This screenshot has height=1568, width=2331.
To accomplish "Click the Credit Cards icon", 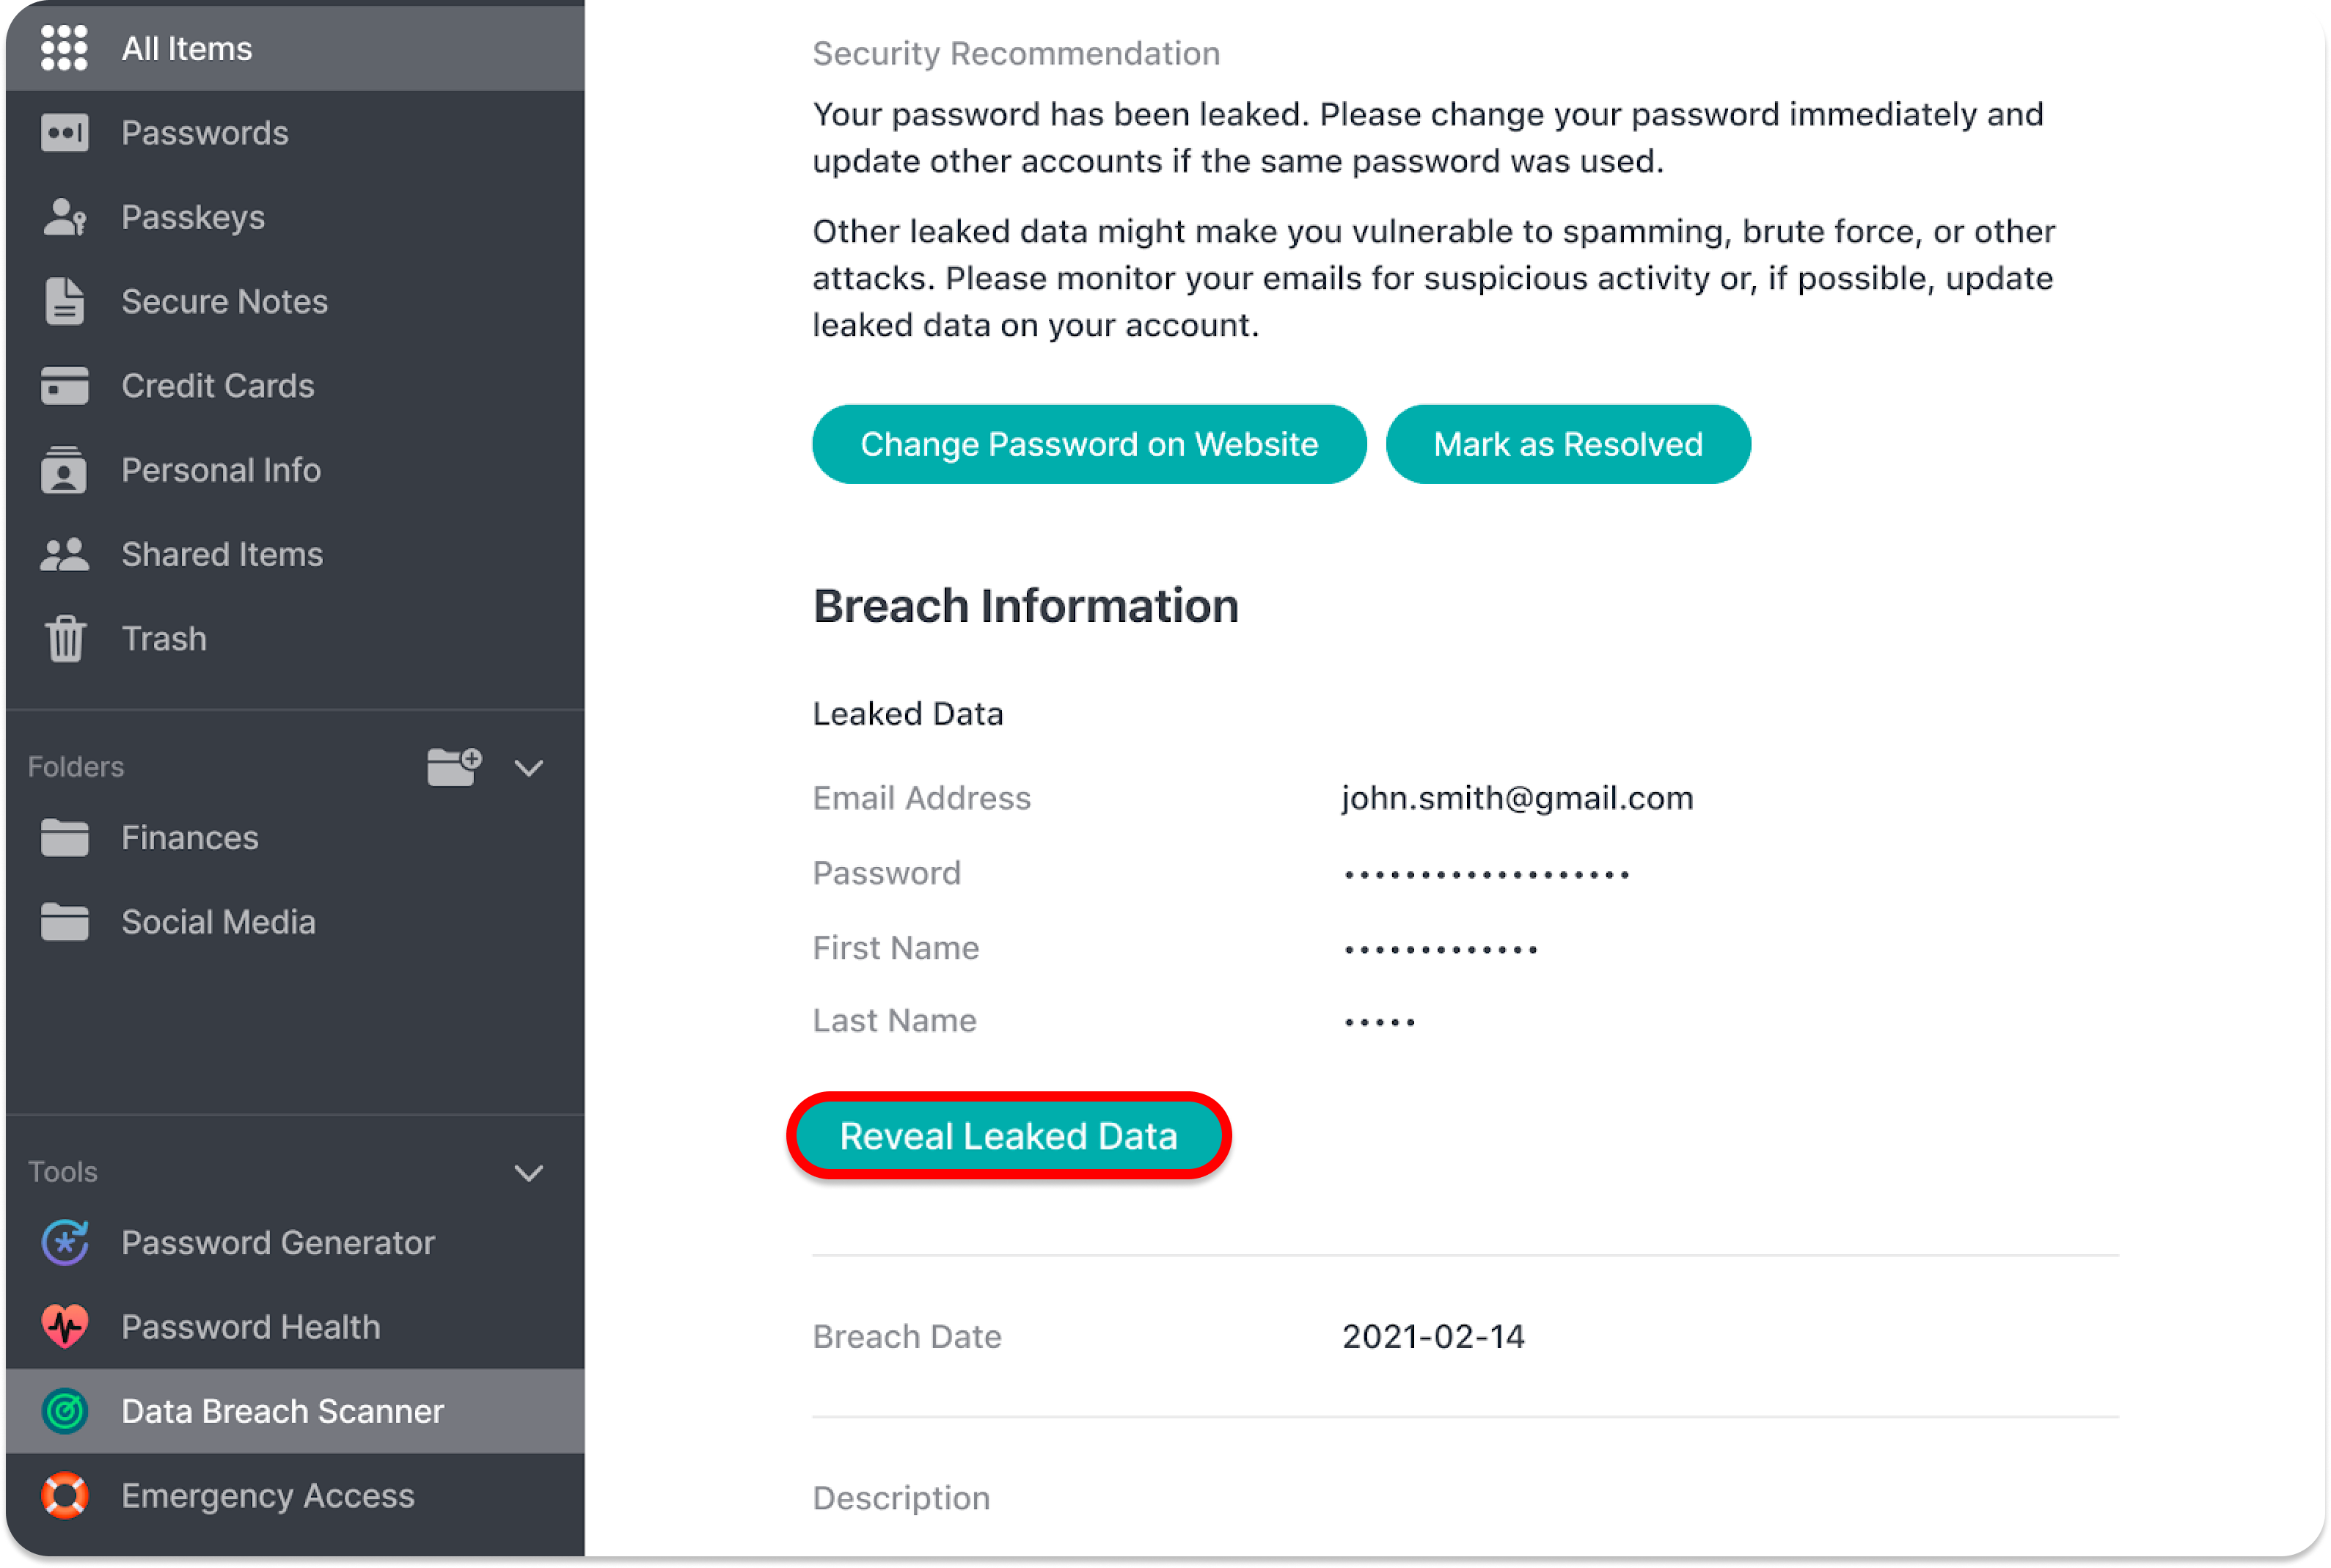I will click(x=64, y=386).
